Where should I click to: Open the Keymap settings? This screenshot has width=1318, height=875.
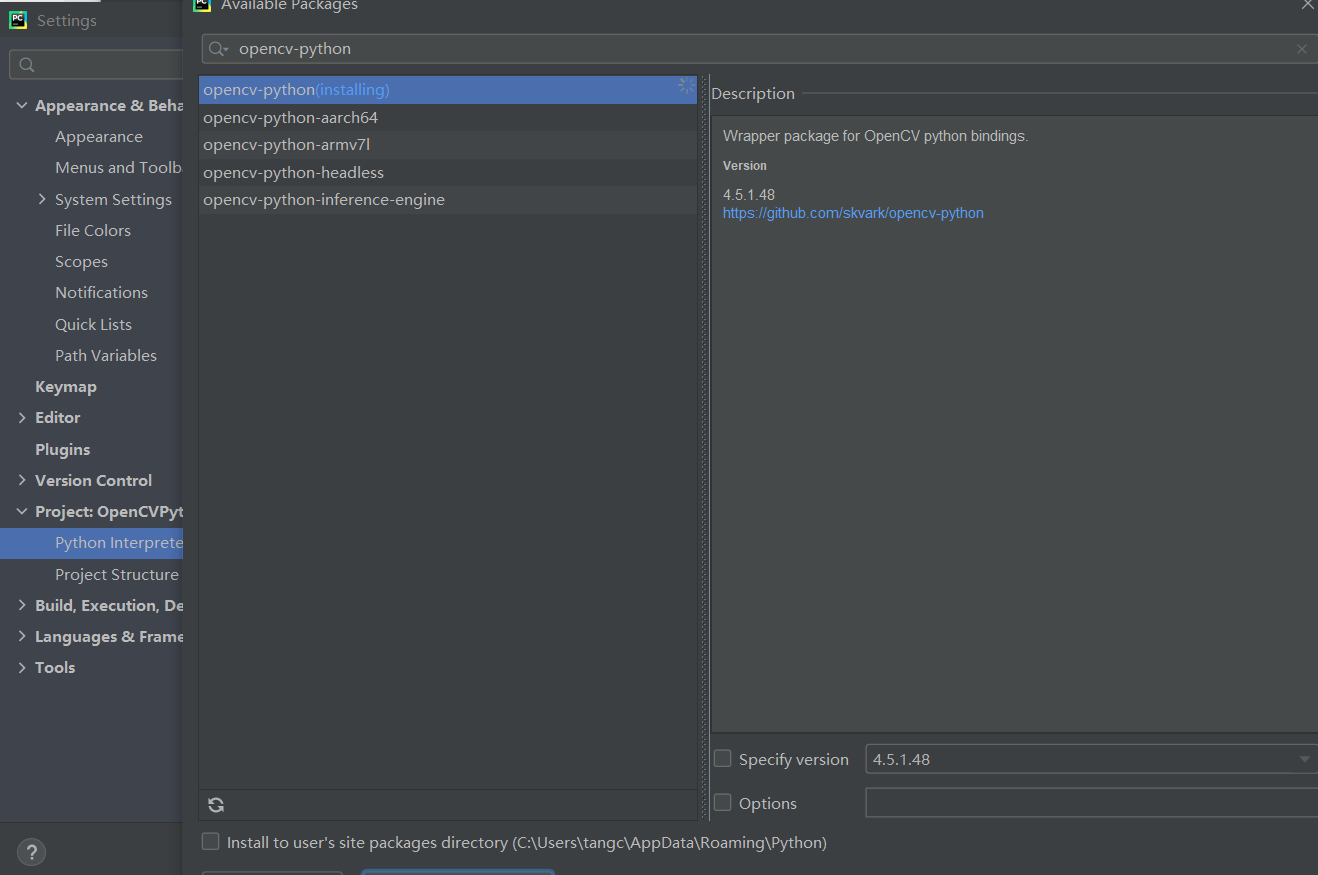(66, 386)
